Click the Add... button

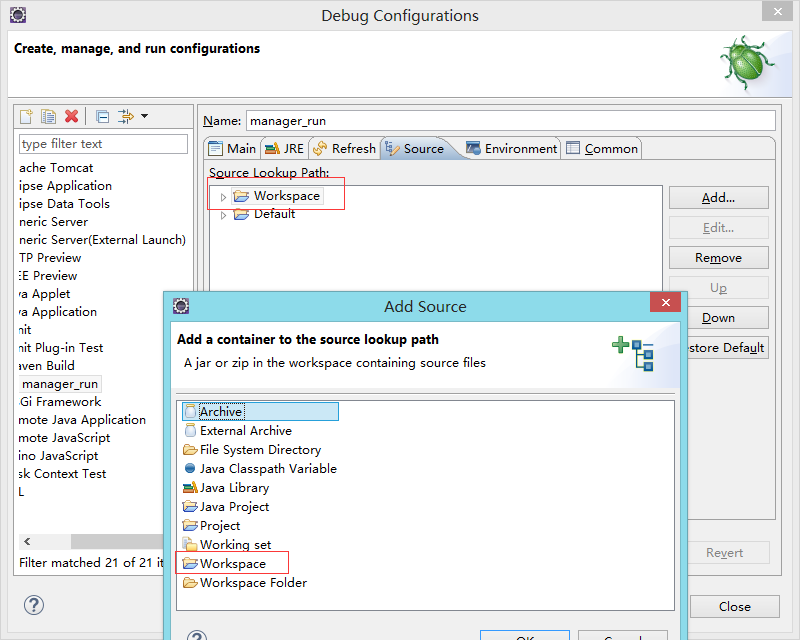pos(718,198)
